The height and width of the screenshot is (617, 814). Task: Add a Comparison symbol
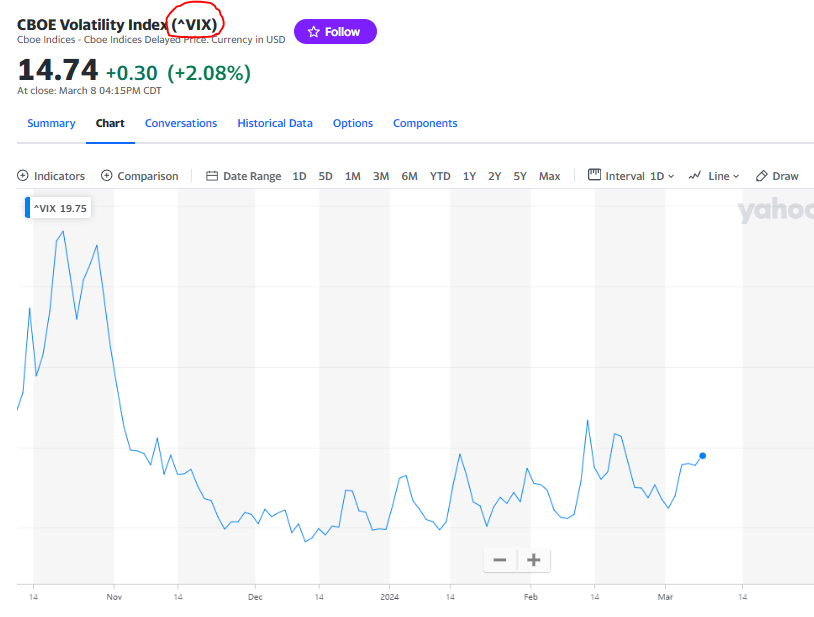pos(140,176)
